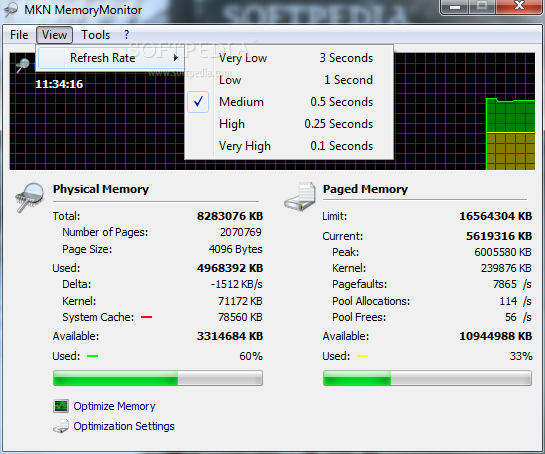Click the yellow paged memory graph area
545x454 pixels.
(x=510, y=151)
